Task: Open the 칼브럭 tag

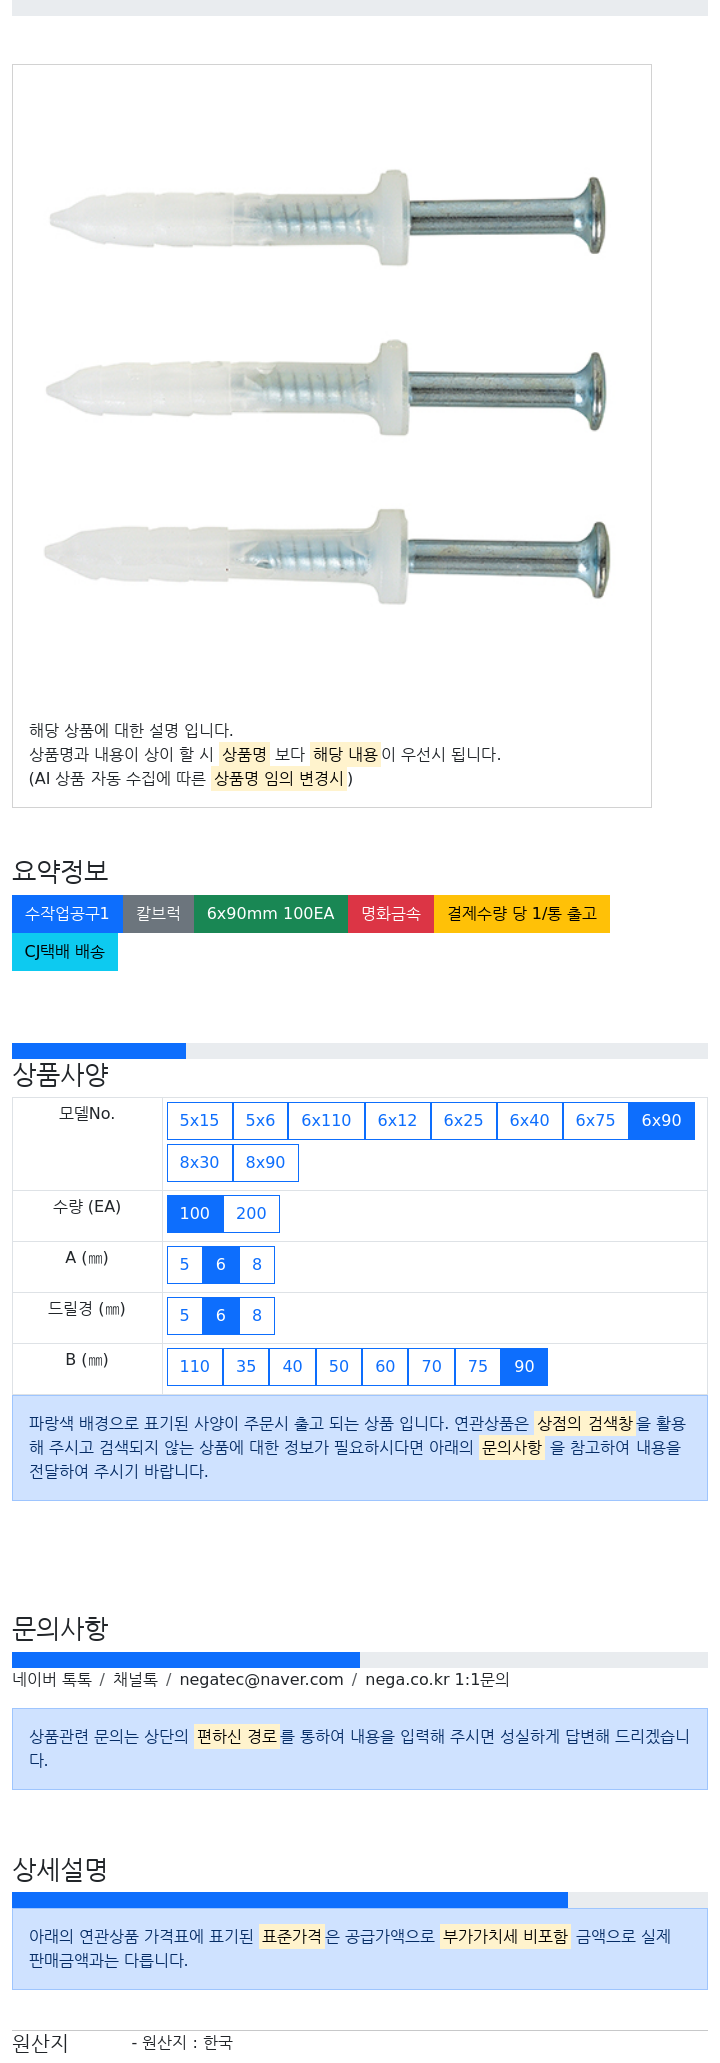Action: [158, 914]
